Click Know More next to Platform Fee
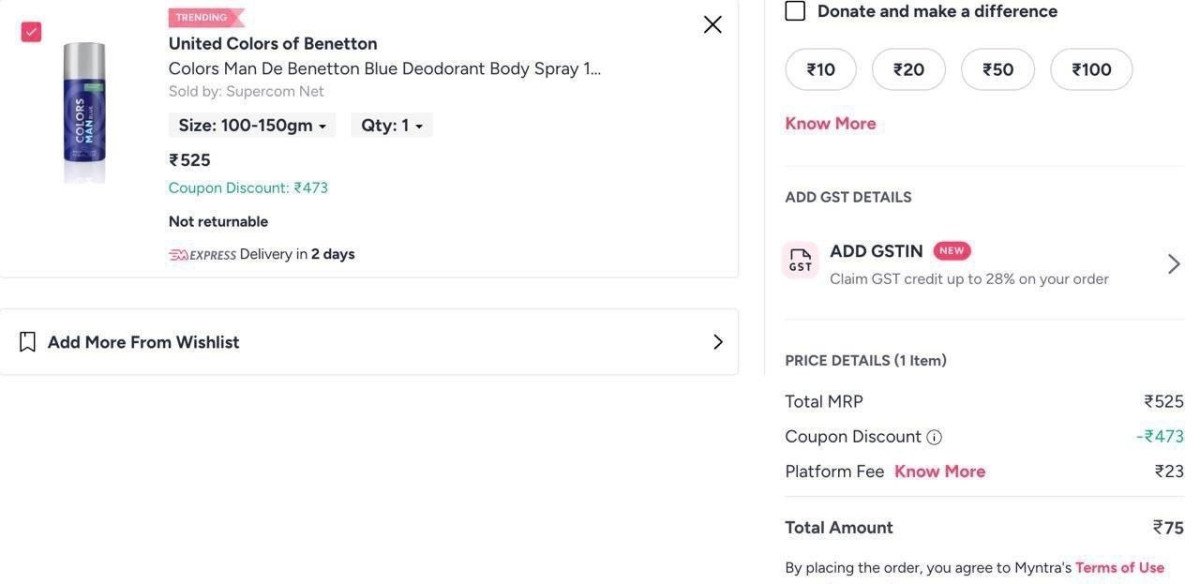The width and height of the screenshot is (1200, 584). [938, 470]
